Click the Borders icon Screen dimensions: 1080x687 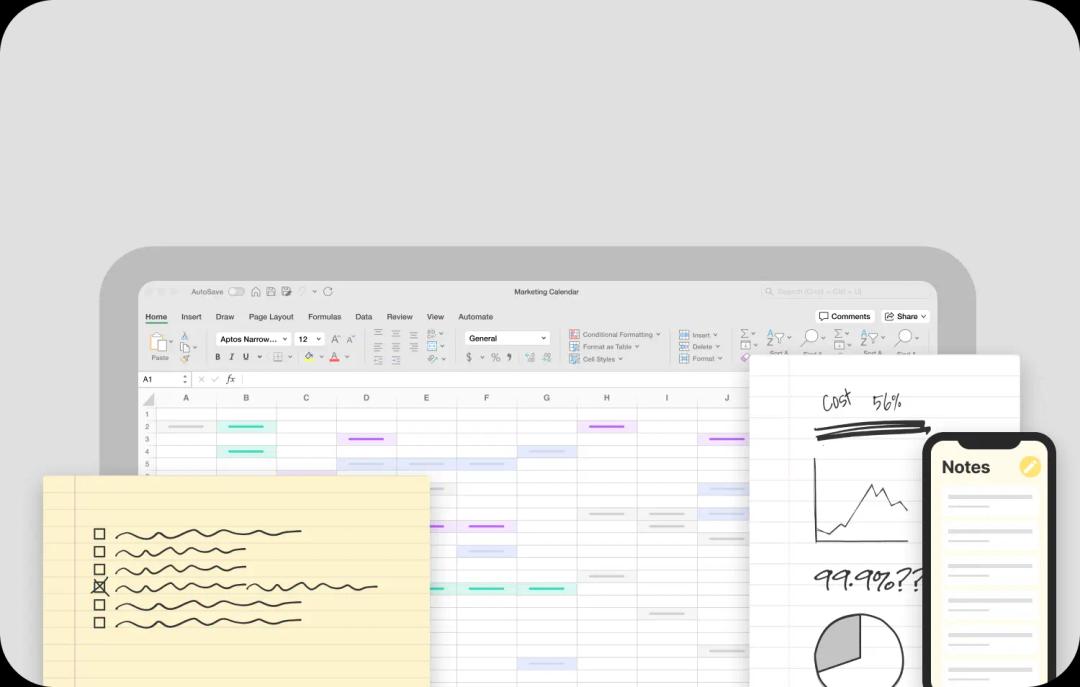point(278,357)
